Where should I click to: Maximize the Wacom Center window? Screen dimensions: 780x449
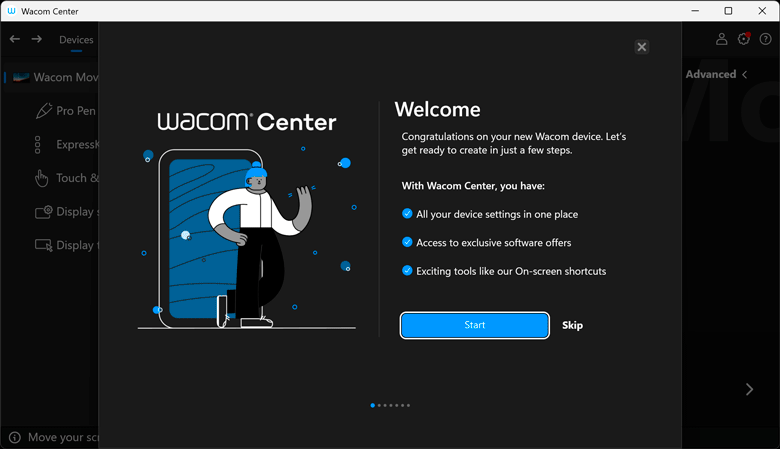tap(728, 11)
